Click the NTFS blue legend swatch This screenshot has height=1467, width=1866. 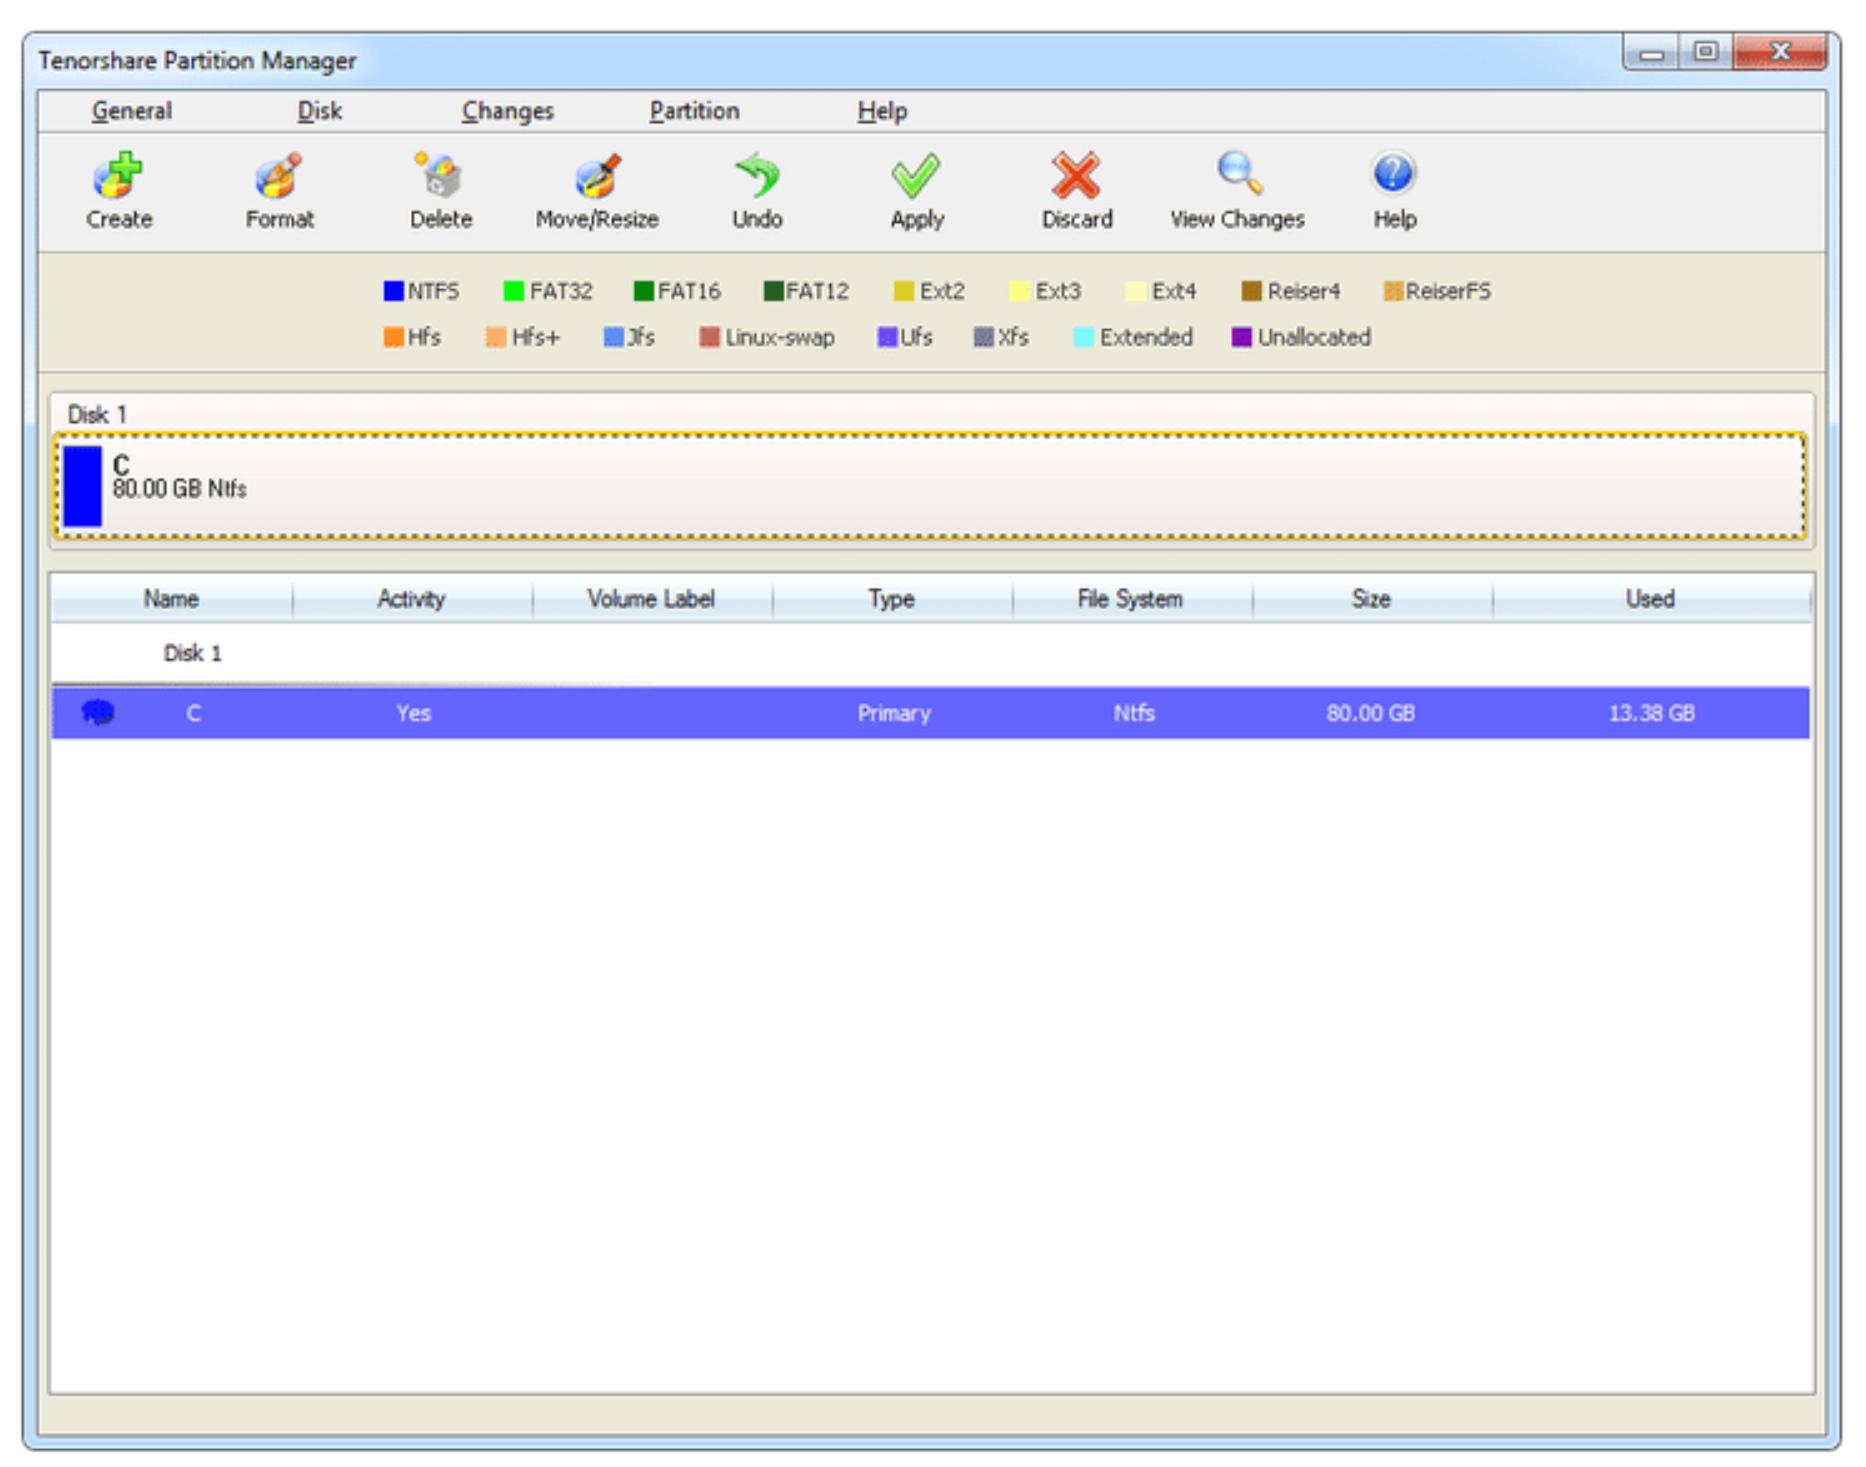393,291
